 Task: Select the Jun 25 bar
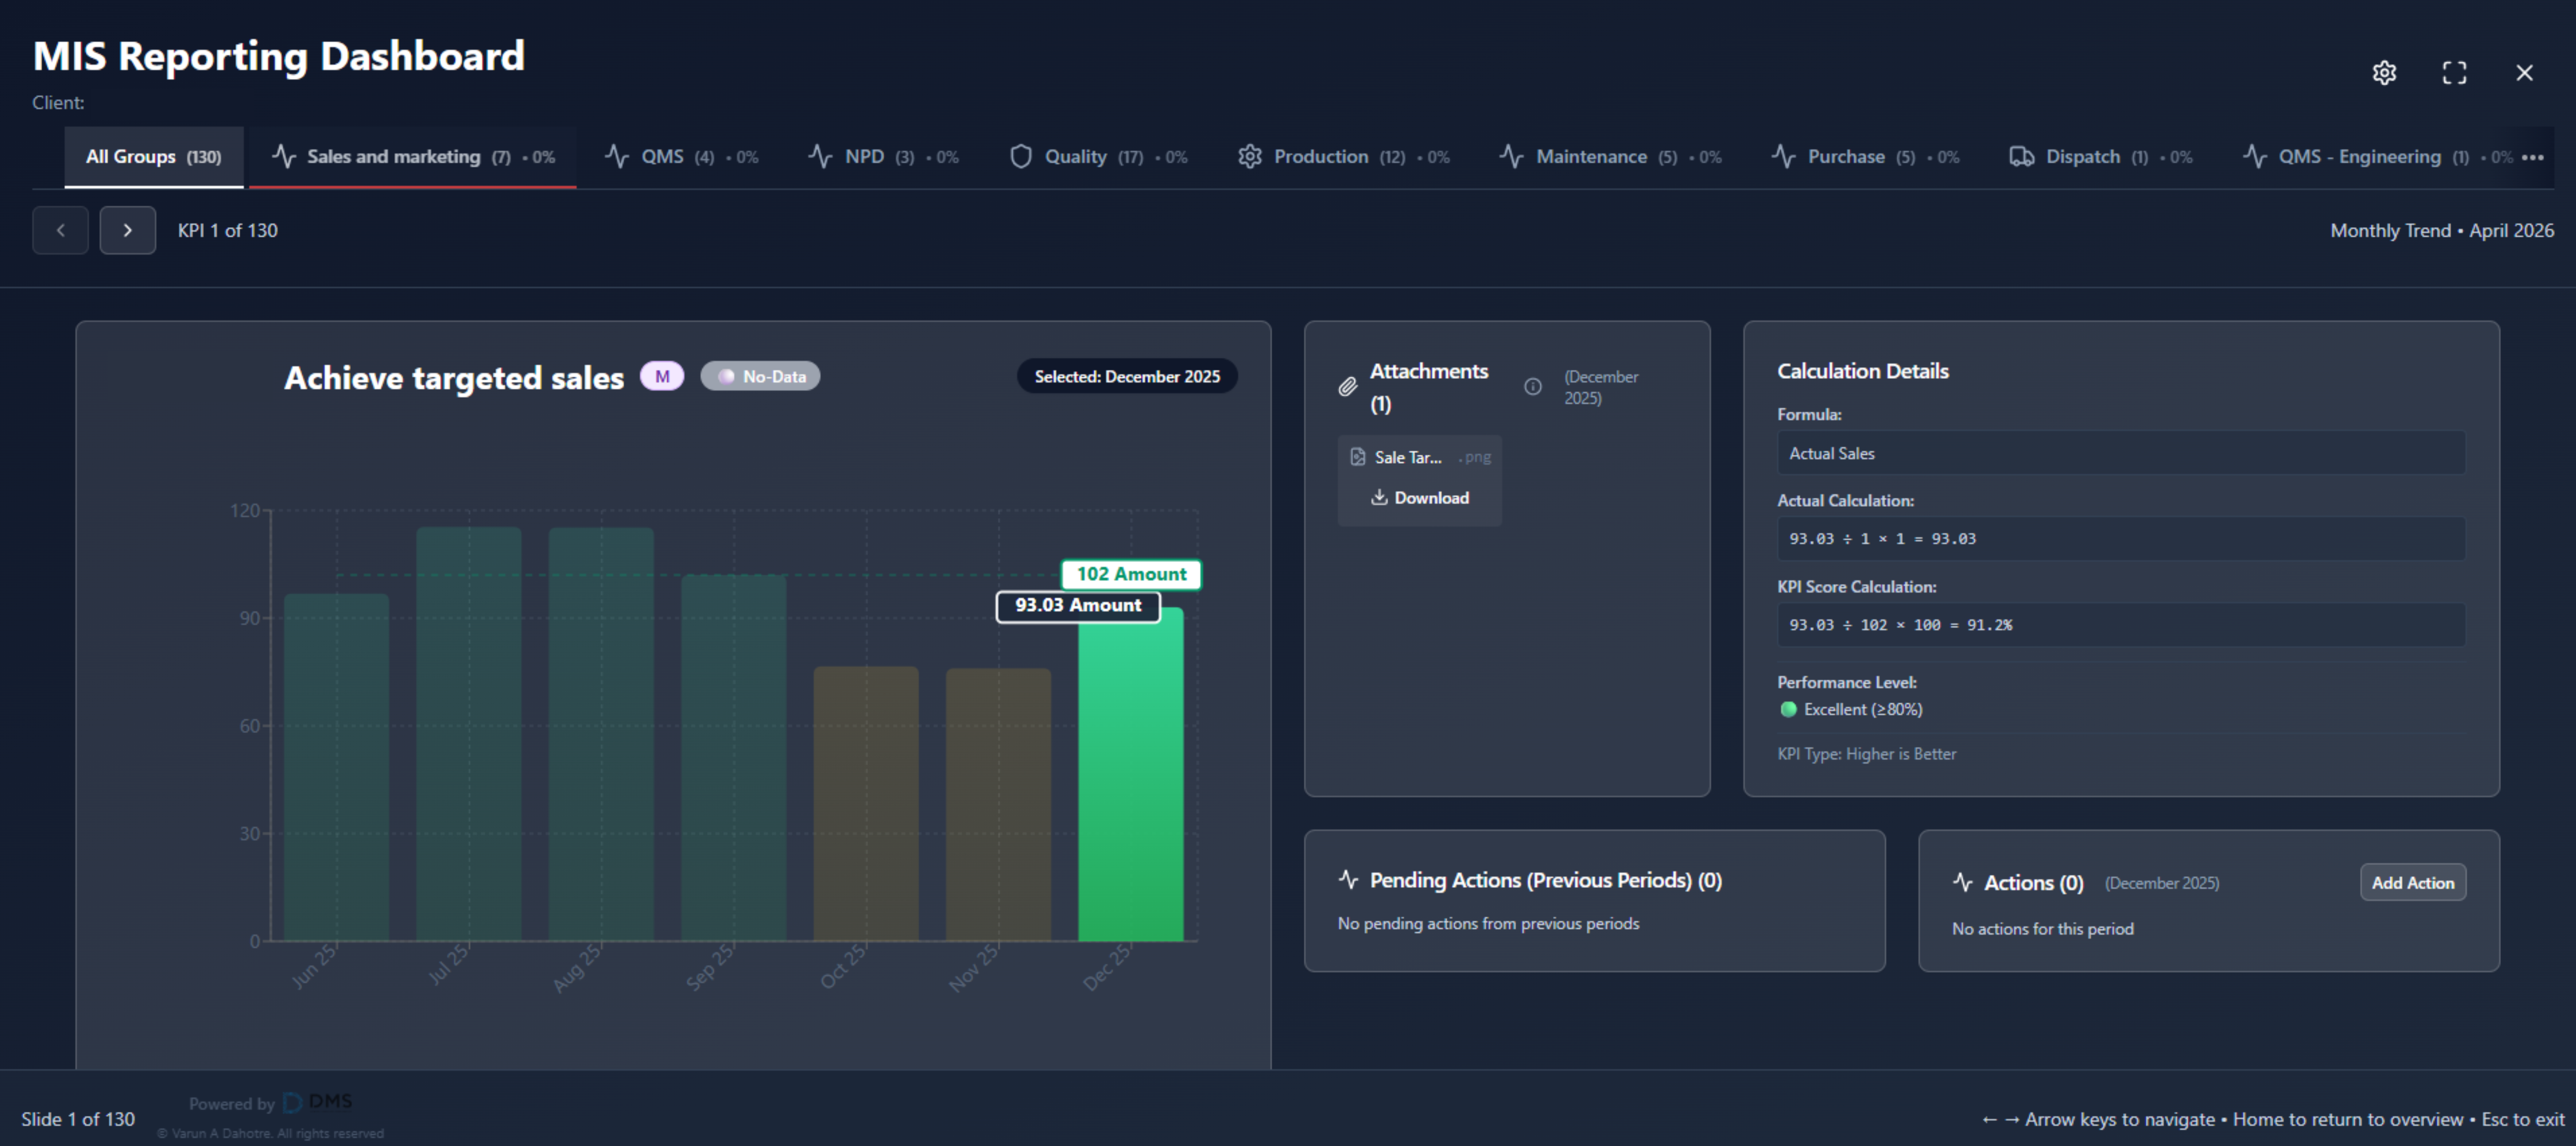[x=336, y=768]
